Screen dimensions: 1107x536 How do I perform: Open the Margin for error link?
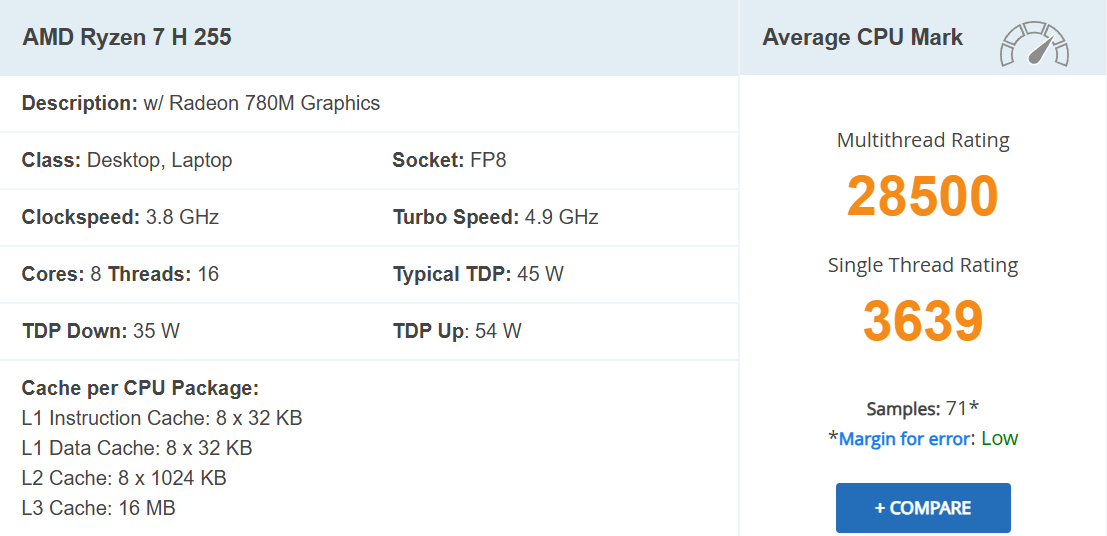(904, 438)
